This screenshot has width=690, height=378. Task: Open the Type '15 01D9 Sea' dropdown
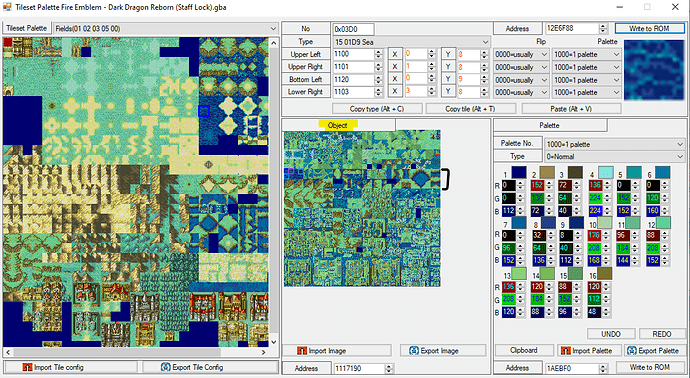click(x=411, y=42)
